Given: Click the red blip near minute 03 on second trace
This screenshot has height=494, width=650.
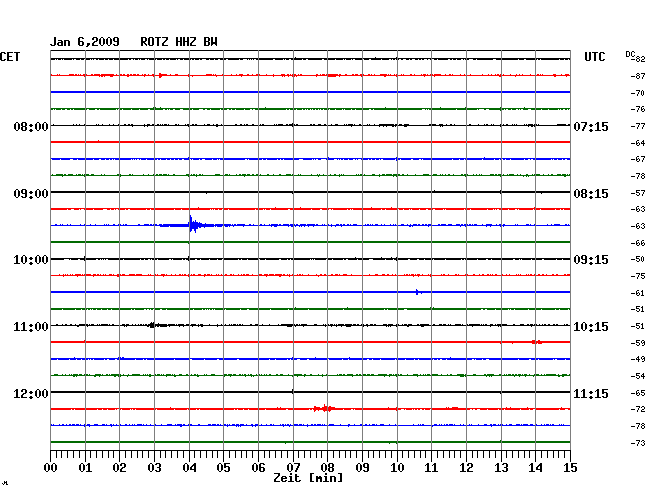Looking at the screenshot, I should (162, 75).
